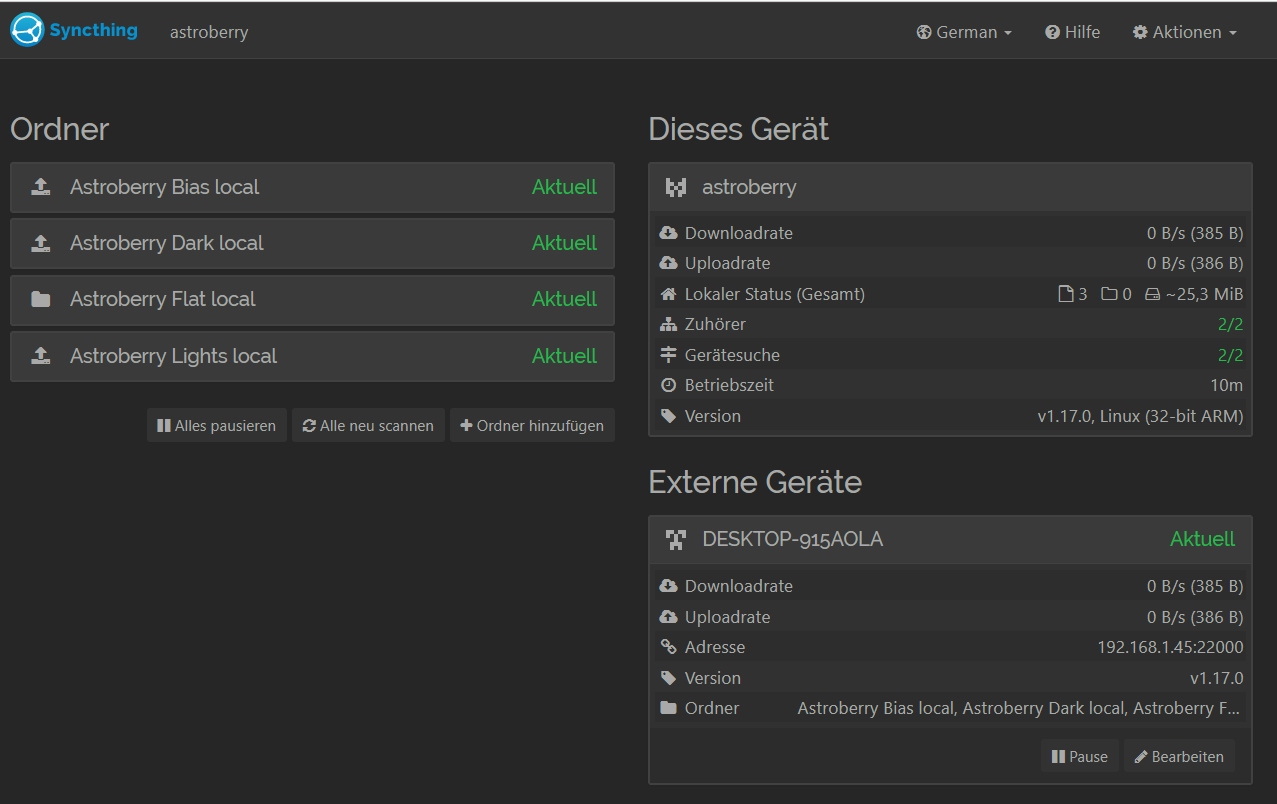The height and width of the screenshot is (804, 1277).
Task: Click Aktuell status of DESKTOP-915AOLA
Action: (1202, 539)
